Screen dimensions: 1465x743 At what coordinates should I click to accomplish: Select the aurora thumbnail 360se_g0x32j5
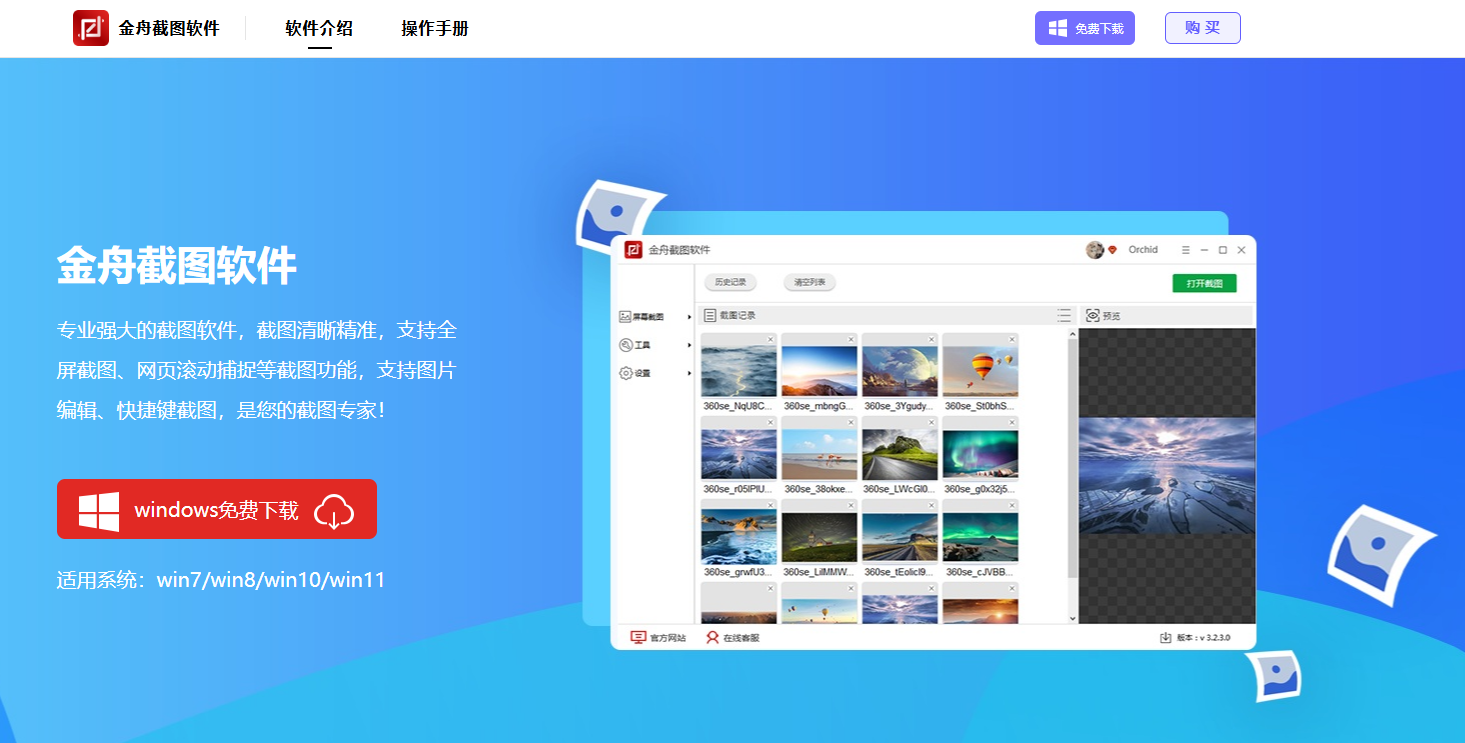(x=980, y=453)
